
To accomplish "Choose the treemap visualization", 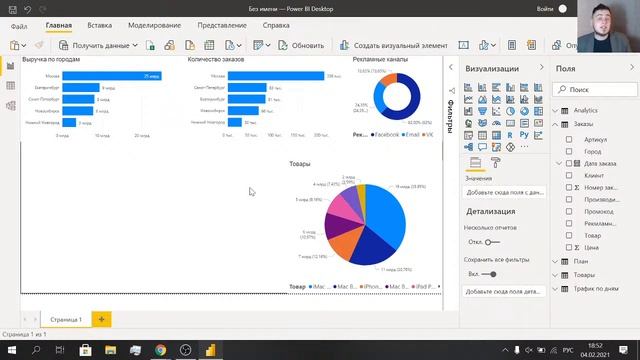I will pos(538,111).
